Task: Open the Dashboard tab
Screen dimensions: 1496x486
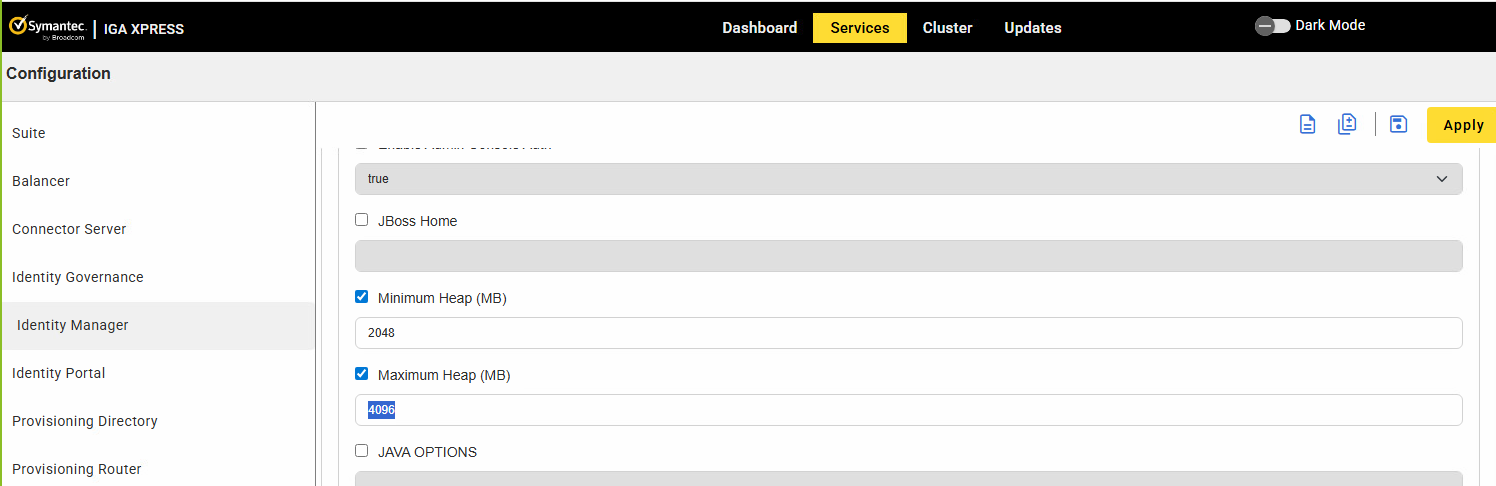Action: pos(760,28)
